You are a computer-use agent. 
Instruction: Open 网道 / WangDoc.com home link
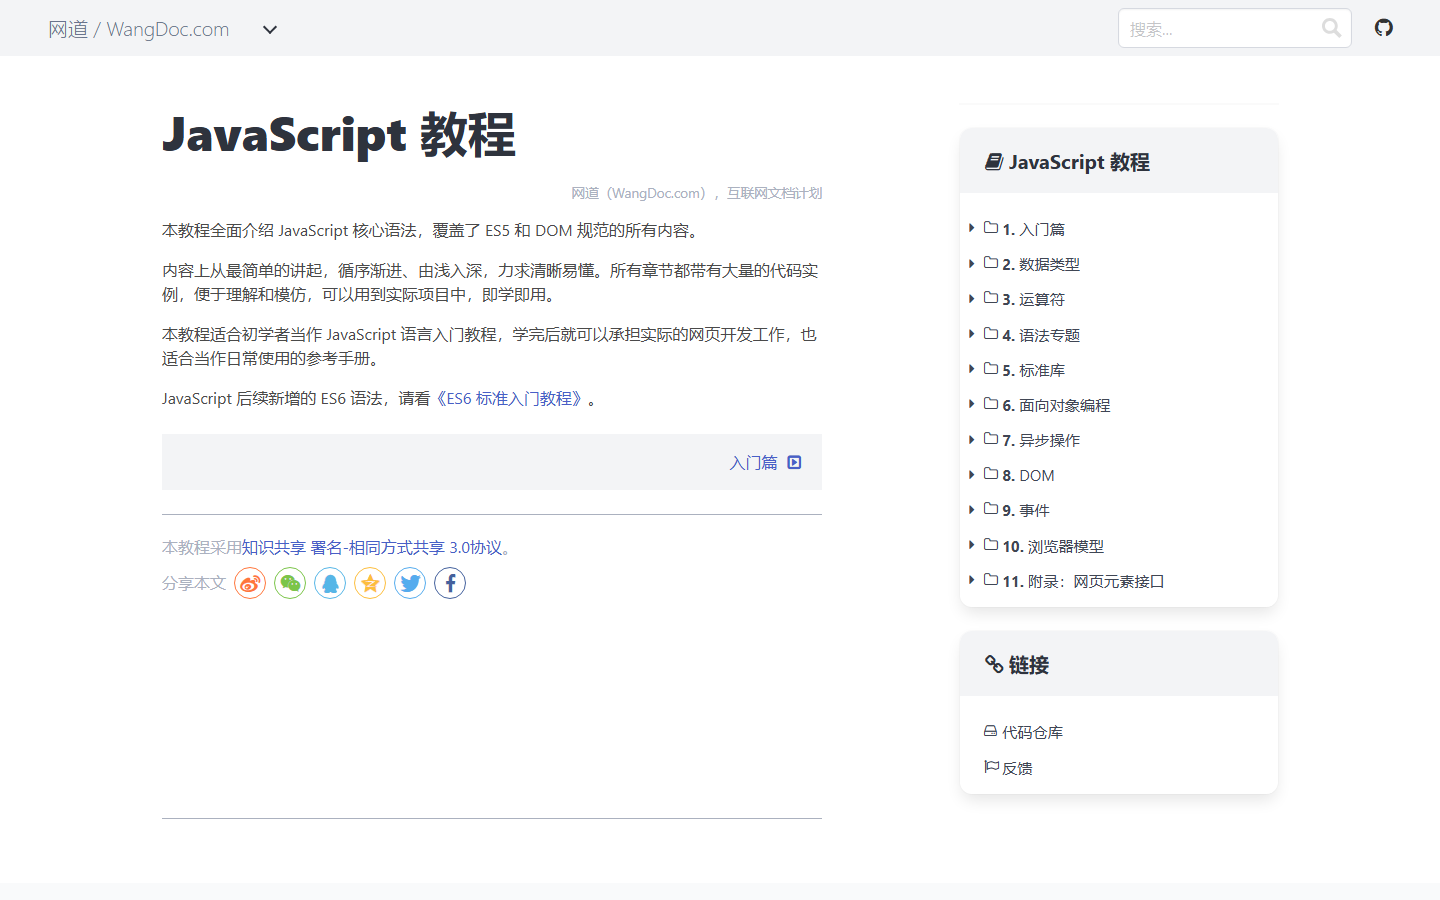pyautogui.click(x=139, y=29)
